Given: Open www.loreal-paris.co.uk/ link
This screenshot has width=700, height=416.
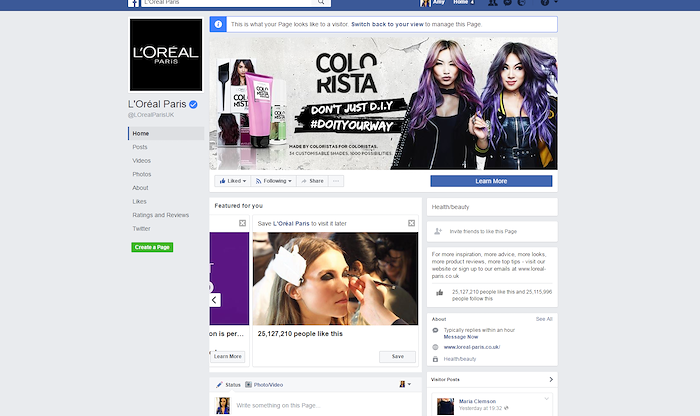Looking at the screenshot, I should [472, 347].
